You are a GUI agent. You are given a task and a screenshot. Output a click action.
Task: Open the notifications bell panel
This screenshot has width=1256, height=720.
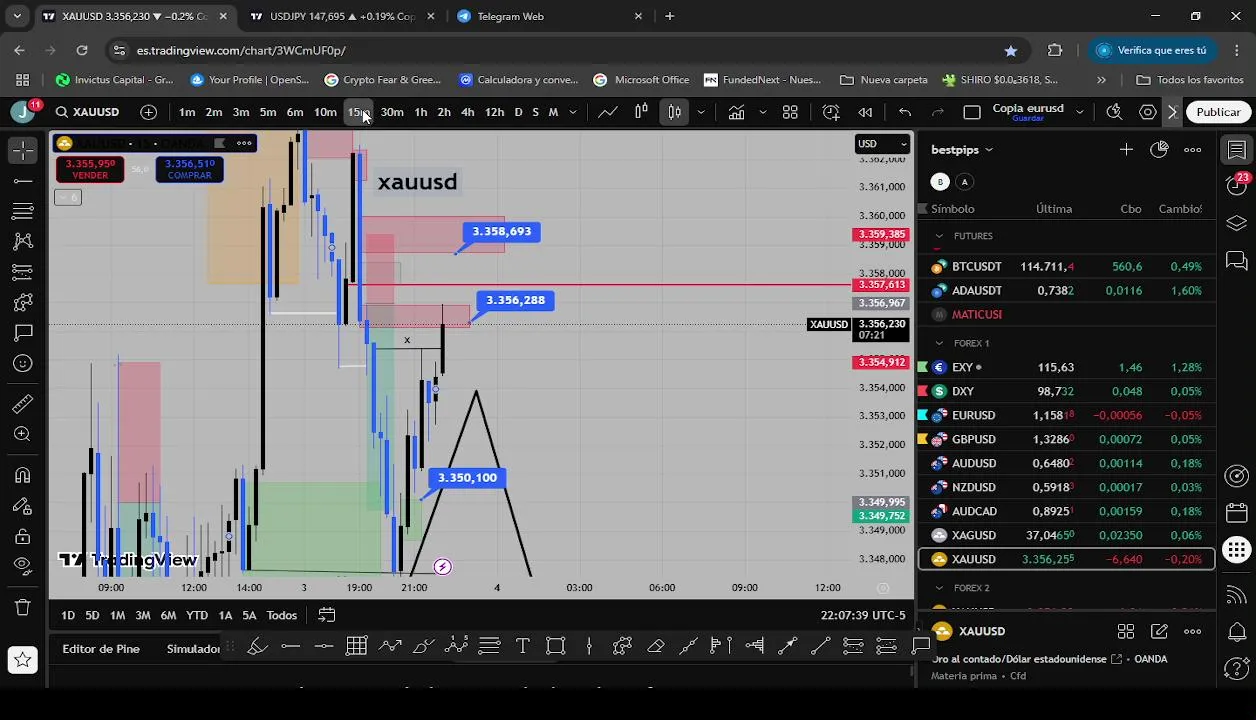tap(1237, 632)
